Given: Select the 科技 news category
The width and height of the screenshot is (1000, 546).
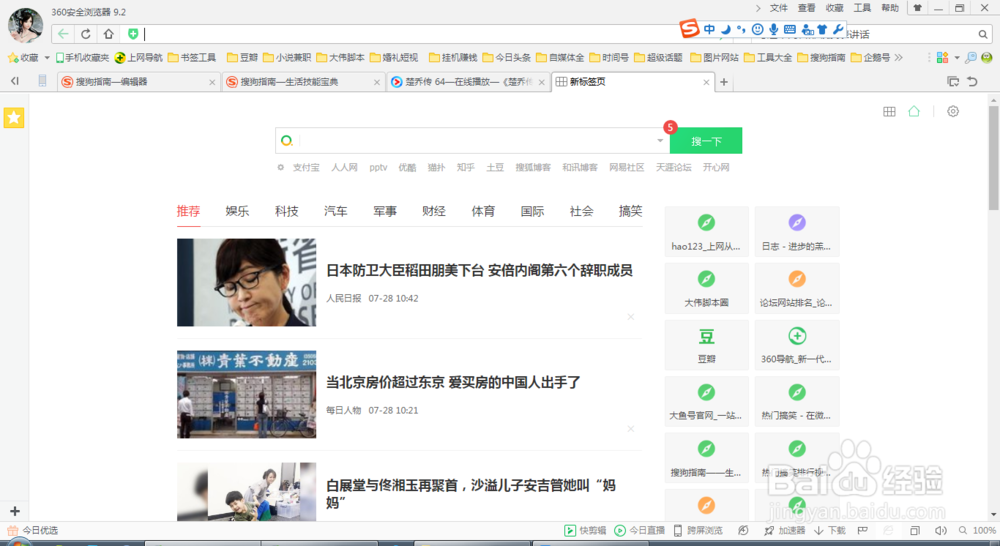Looking at the screenshot, I should [286, 211].
